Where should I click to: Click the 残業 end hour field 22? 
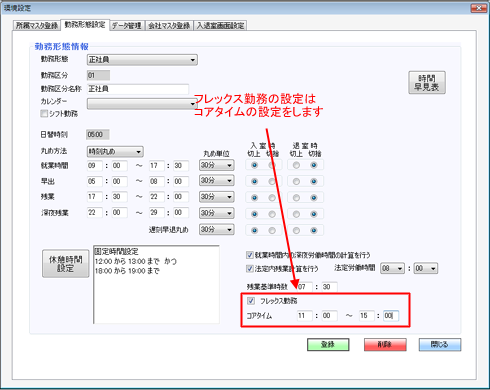[157, 197]
